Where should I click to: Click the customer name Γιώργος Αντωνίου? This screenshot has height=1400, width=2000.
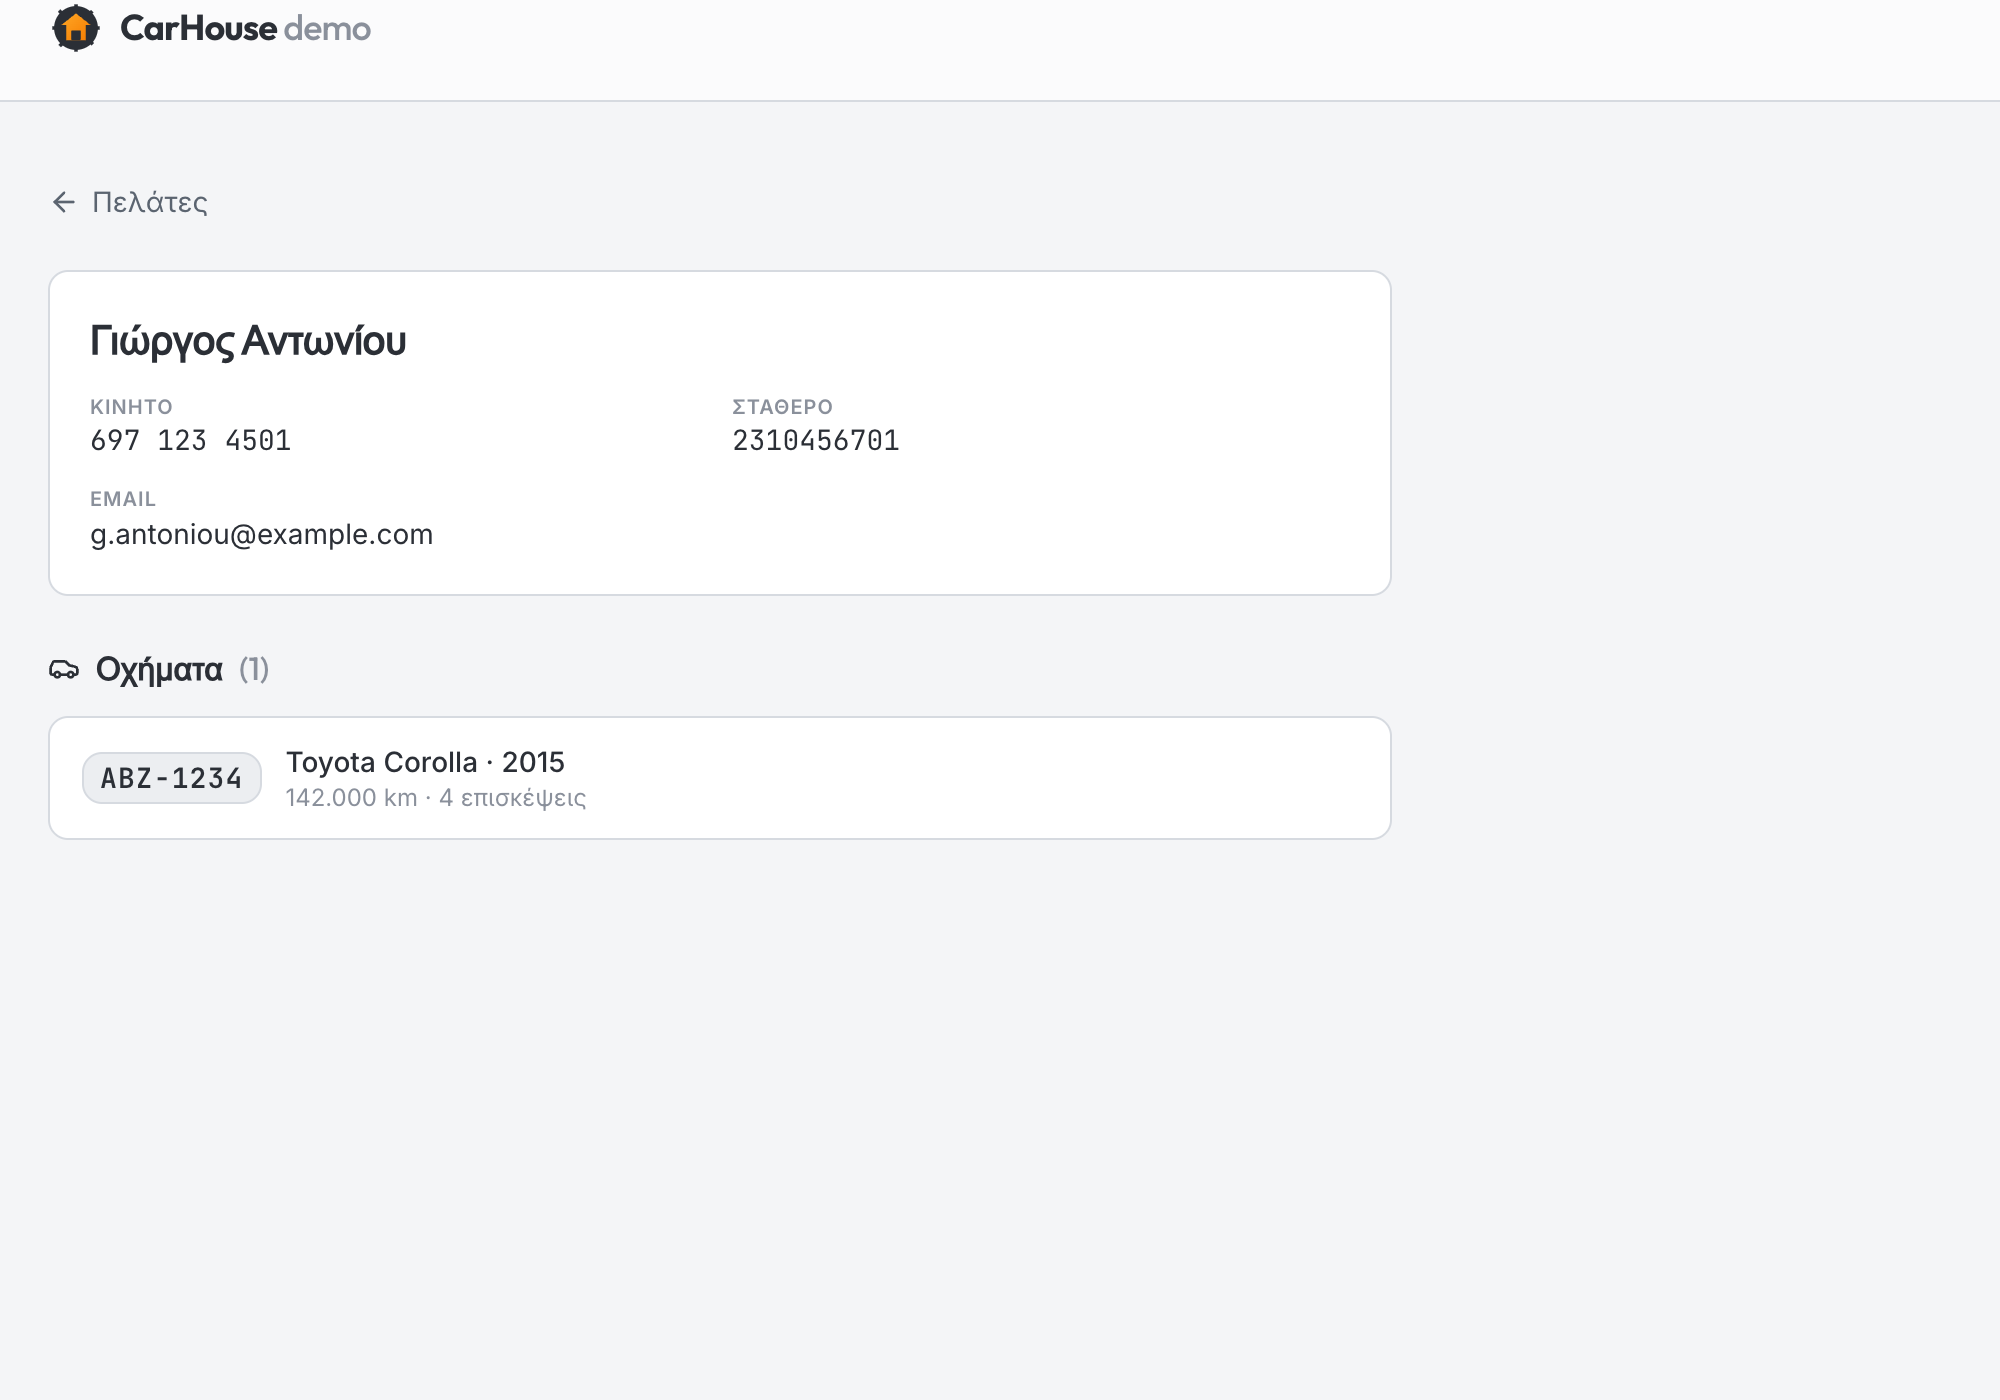click(248, 341)
